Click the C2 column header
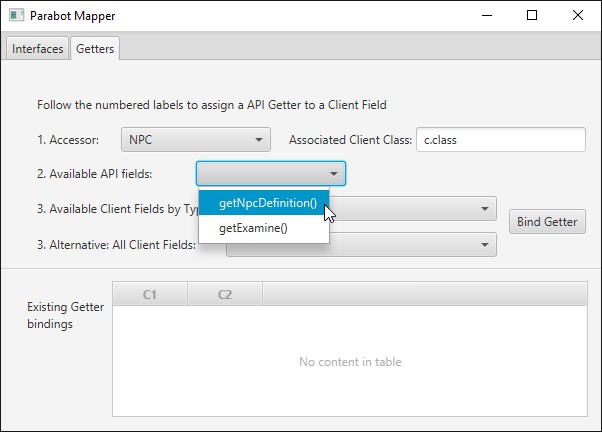Viewport: 602px width, 432px height. coord(225,295)
